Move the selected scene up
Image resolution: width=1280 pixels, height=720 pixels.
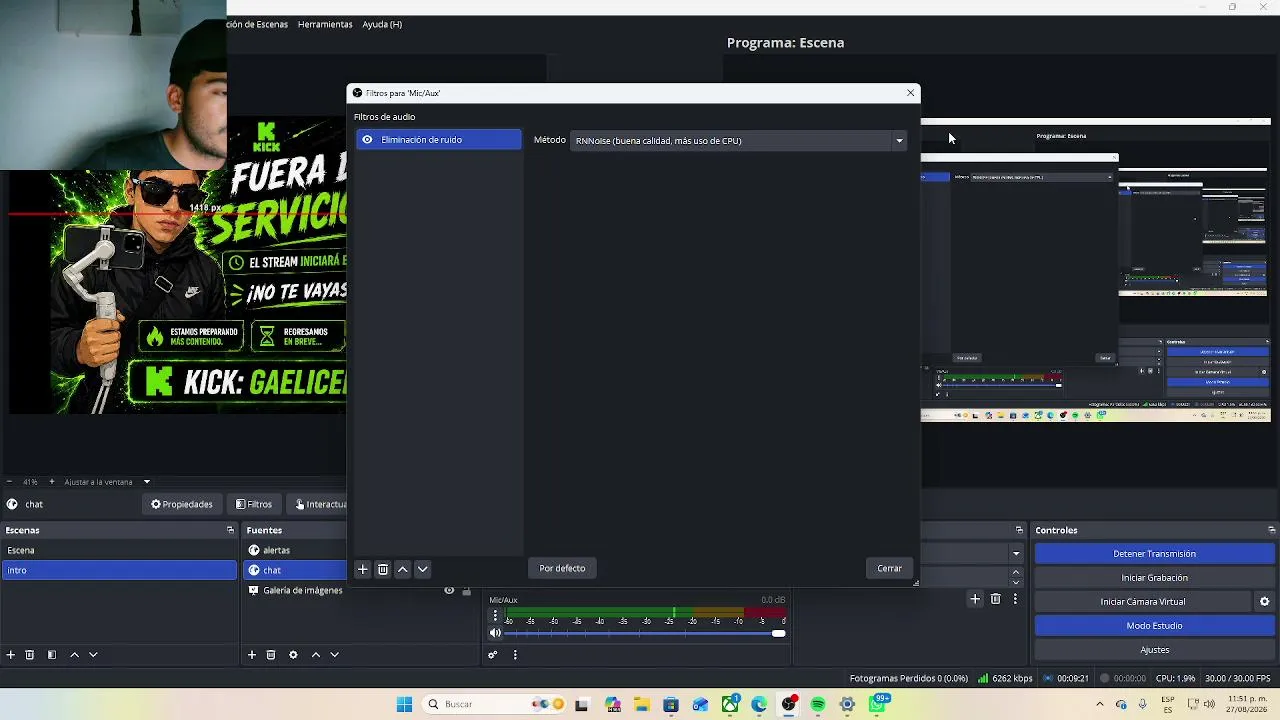(x=74, y=655)
